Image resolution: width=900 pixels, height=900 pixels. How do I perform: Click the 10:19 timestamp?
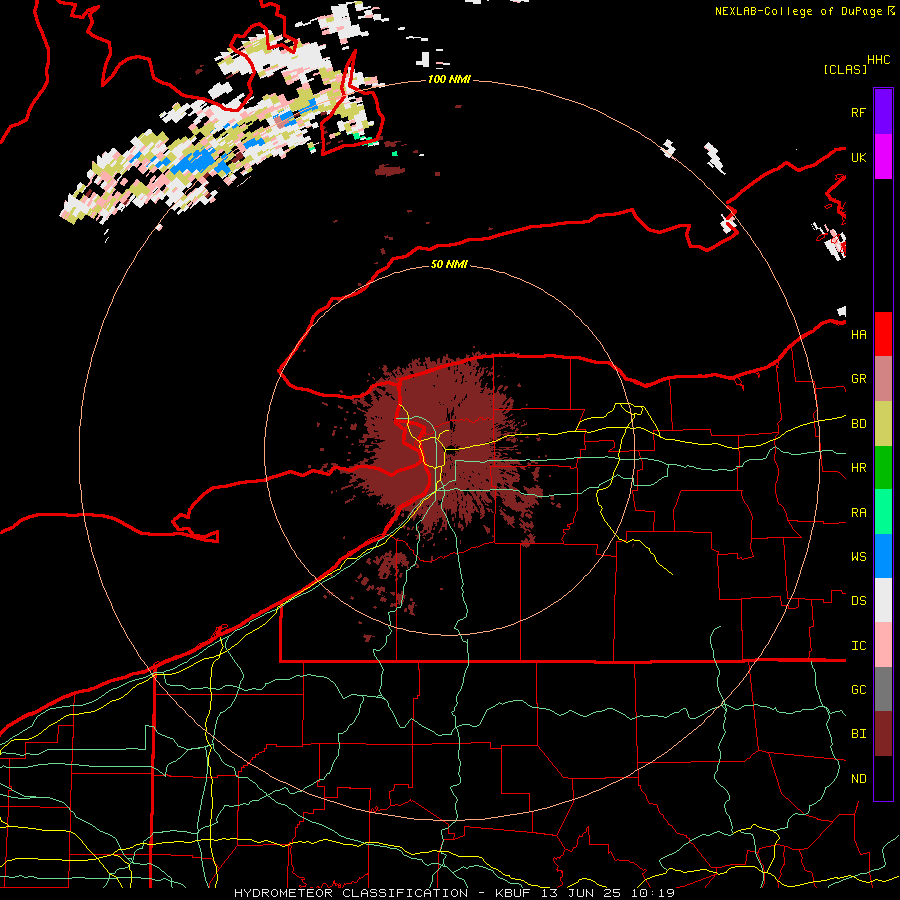tap(652, 893)
